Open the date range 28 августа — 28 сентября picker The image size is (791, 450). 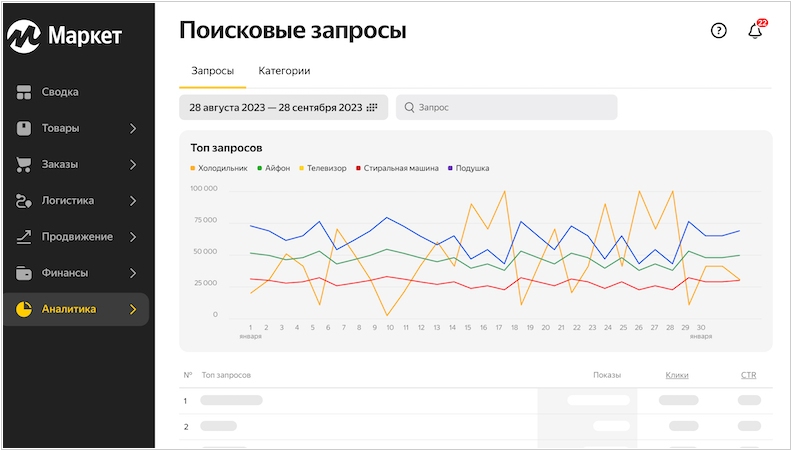point(284,107)
